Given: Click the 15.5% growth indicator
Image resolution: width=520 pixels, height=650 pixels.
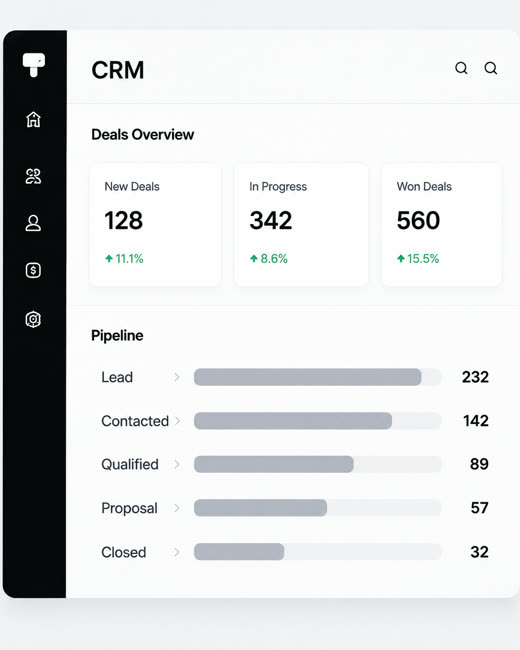Looking at the screenshot, I should pyautogui.click(x=418, y=259).
